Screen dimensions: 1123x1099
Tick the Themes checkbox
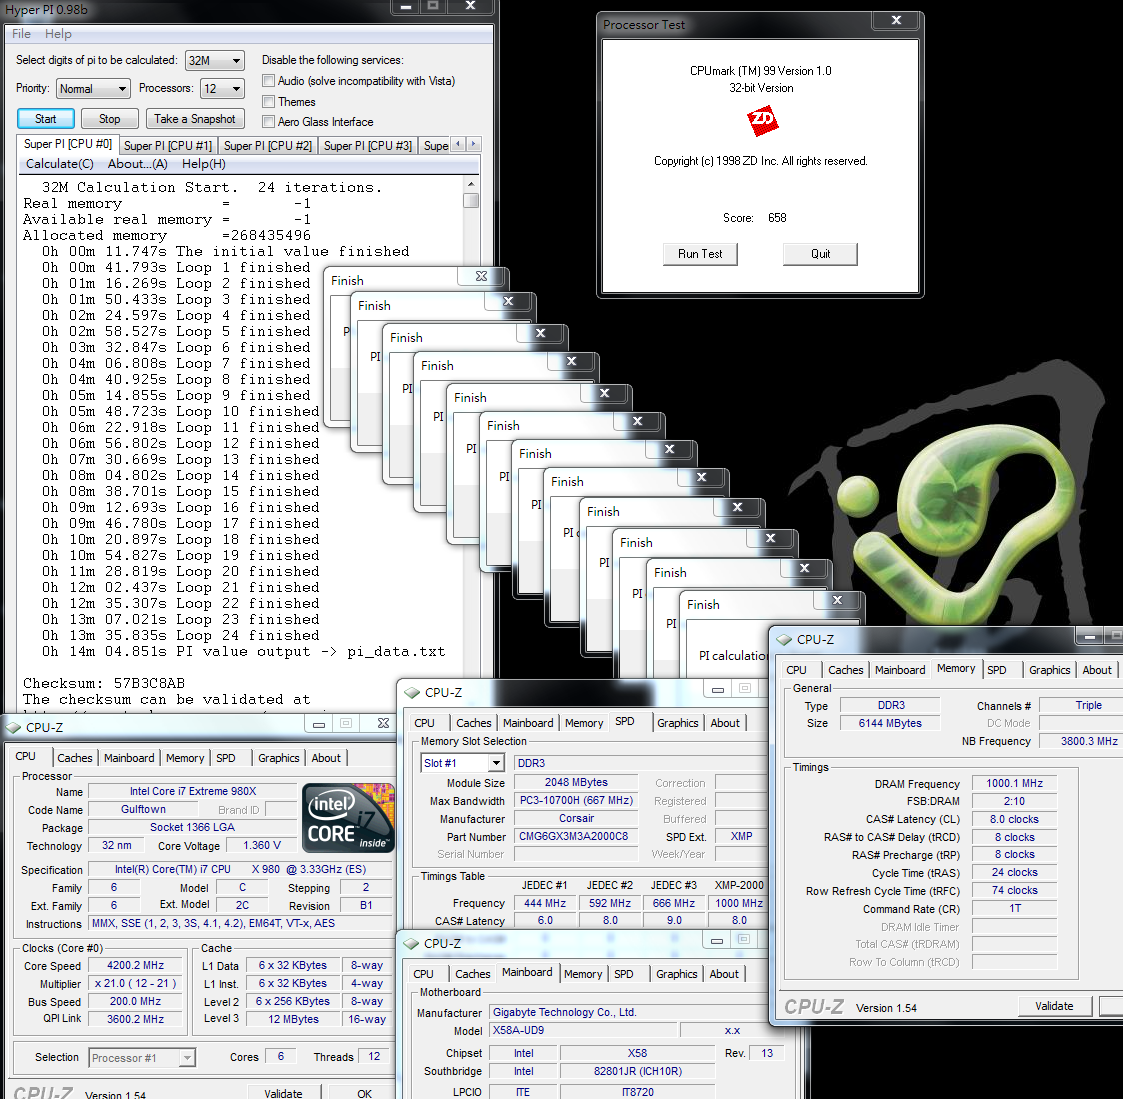click(x=268, y=102)
